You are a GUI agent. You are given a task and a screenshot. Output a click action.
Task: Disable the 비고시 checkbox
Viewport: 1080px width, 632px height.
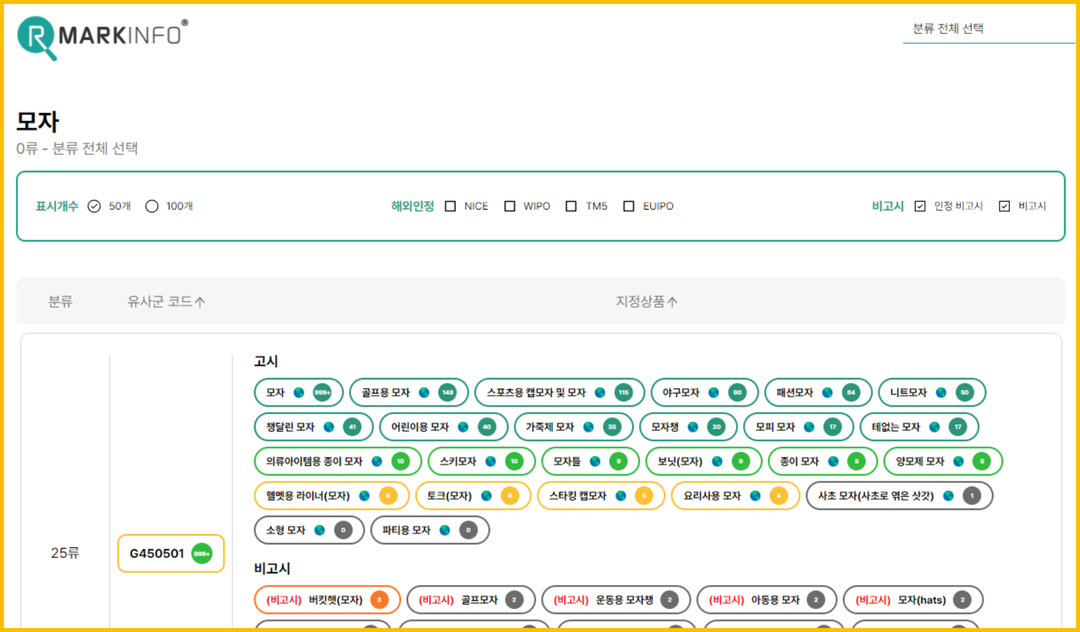click(x=1005, y=206)
